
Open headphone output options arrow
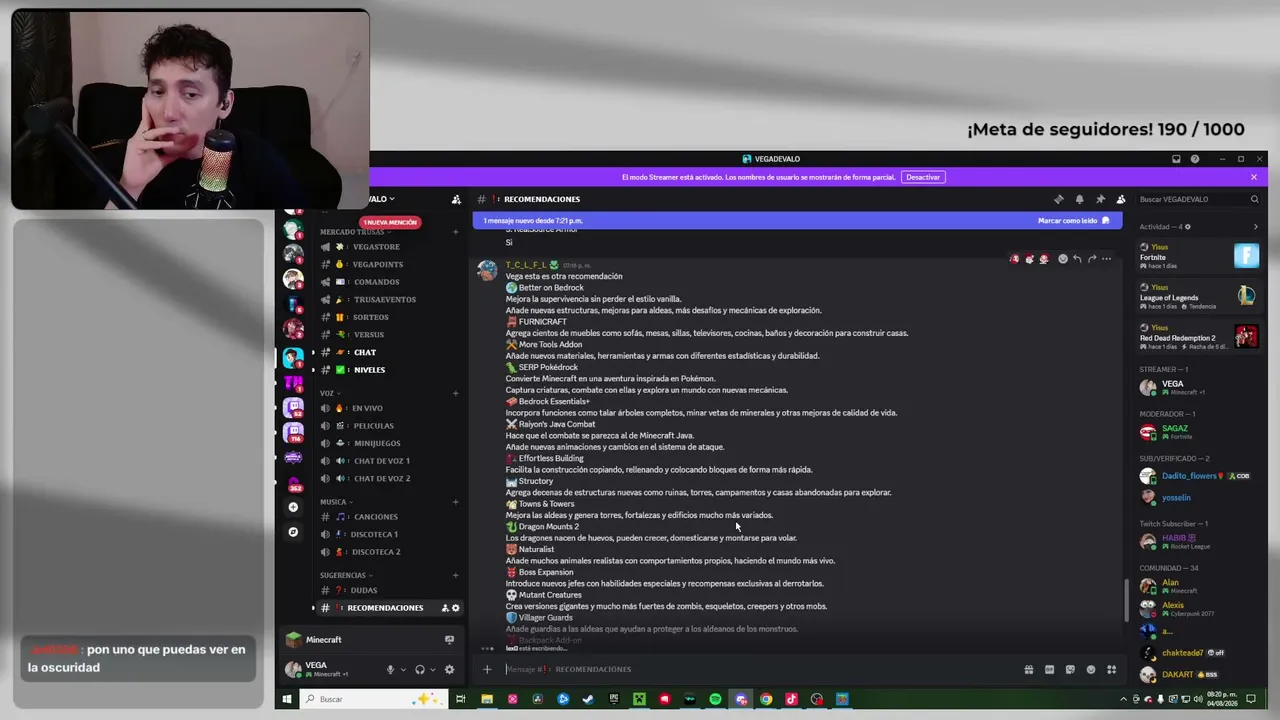tap(432, 669)
